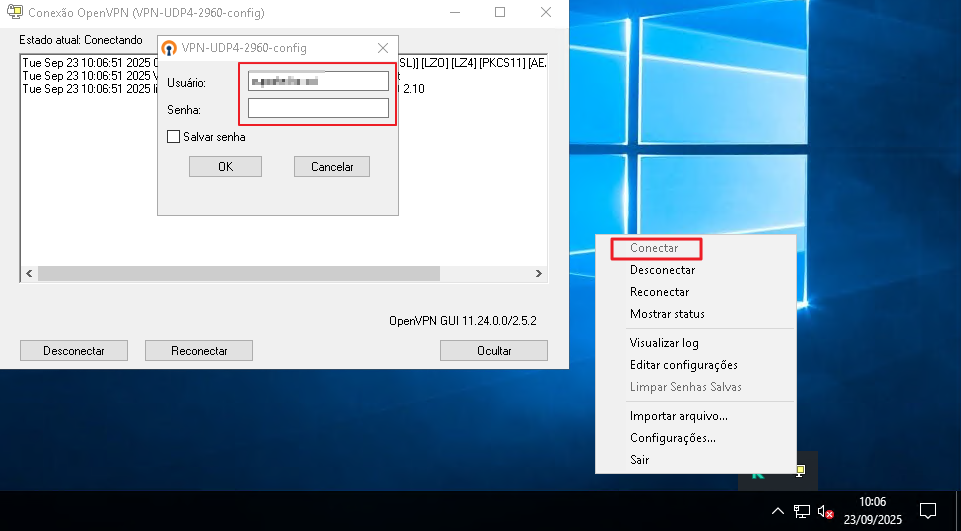Click the OpenVPN keyhole icon in credentials dialog

[169, 48]
